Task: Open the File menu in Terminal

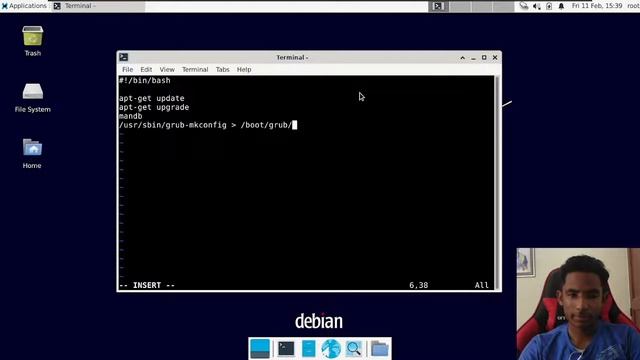Action: tap(127, 69)
